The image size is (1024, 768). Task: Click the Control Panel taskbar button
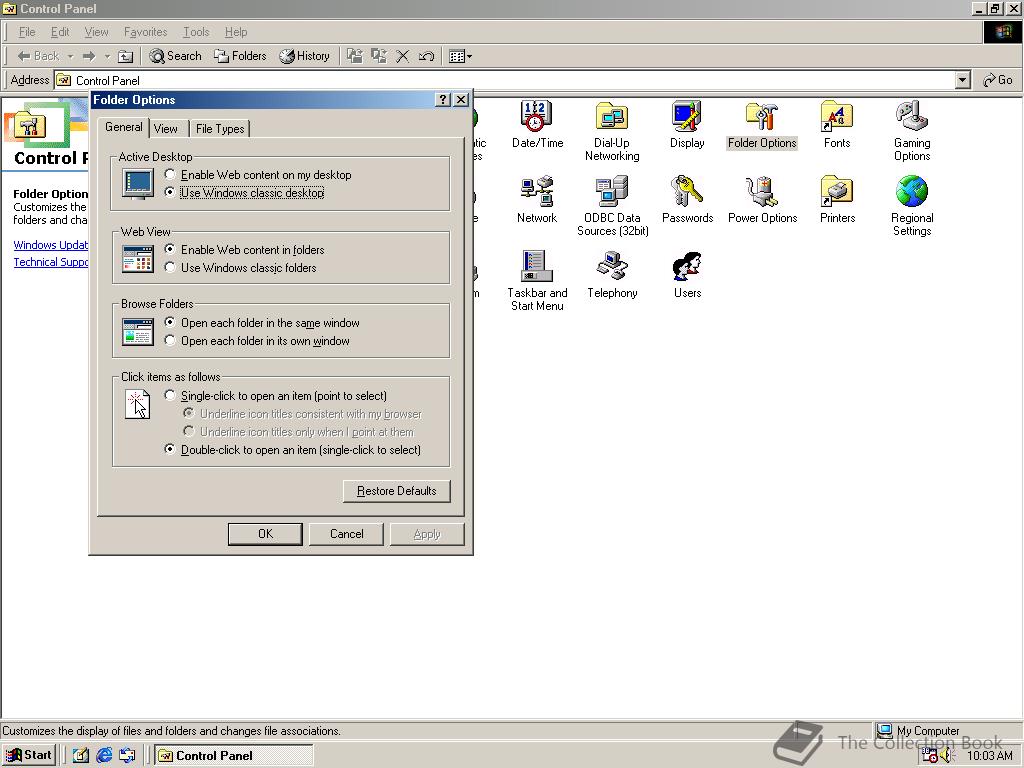(x=234, y=756)
